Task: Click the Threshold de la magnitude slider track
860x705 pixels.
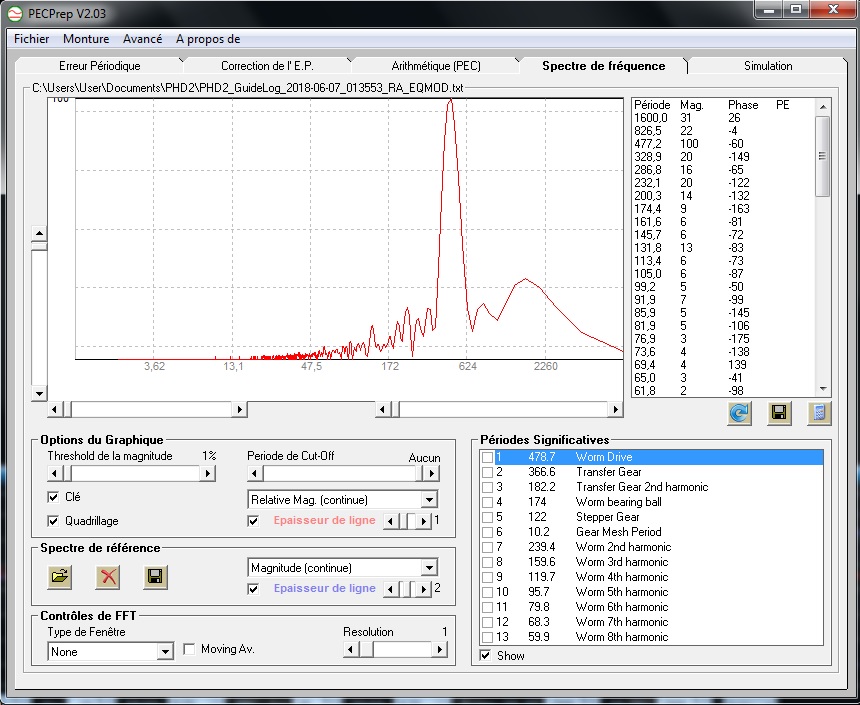Action: (x=134, y=473)
